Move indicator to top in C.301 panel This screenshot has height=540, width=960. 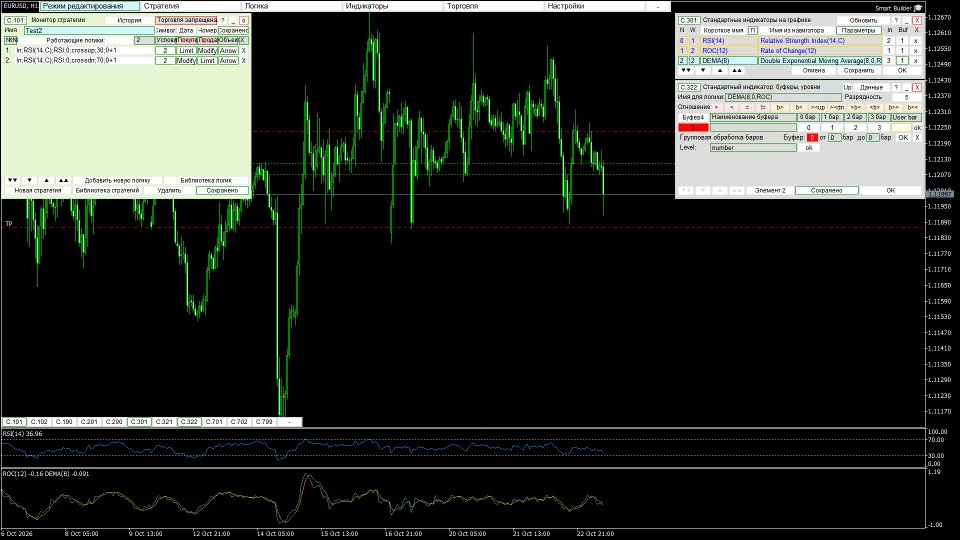pyautogui.click(x=737, y=70)
